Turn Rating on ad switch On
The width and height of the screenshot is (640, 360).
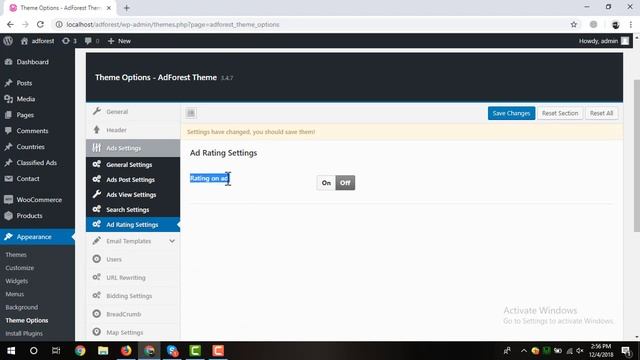coord(326,183)
